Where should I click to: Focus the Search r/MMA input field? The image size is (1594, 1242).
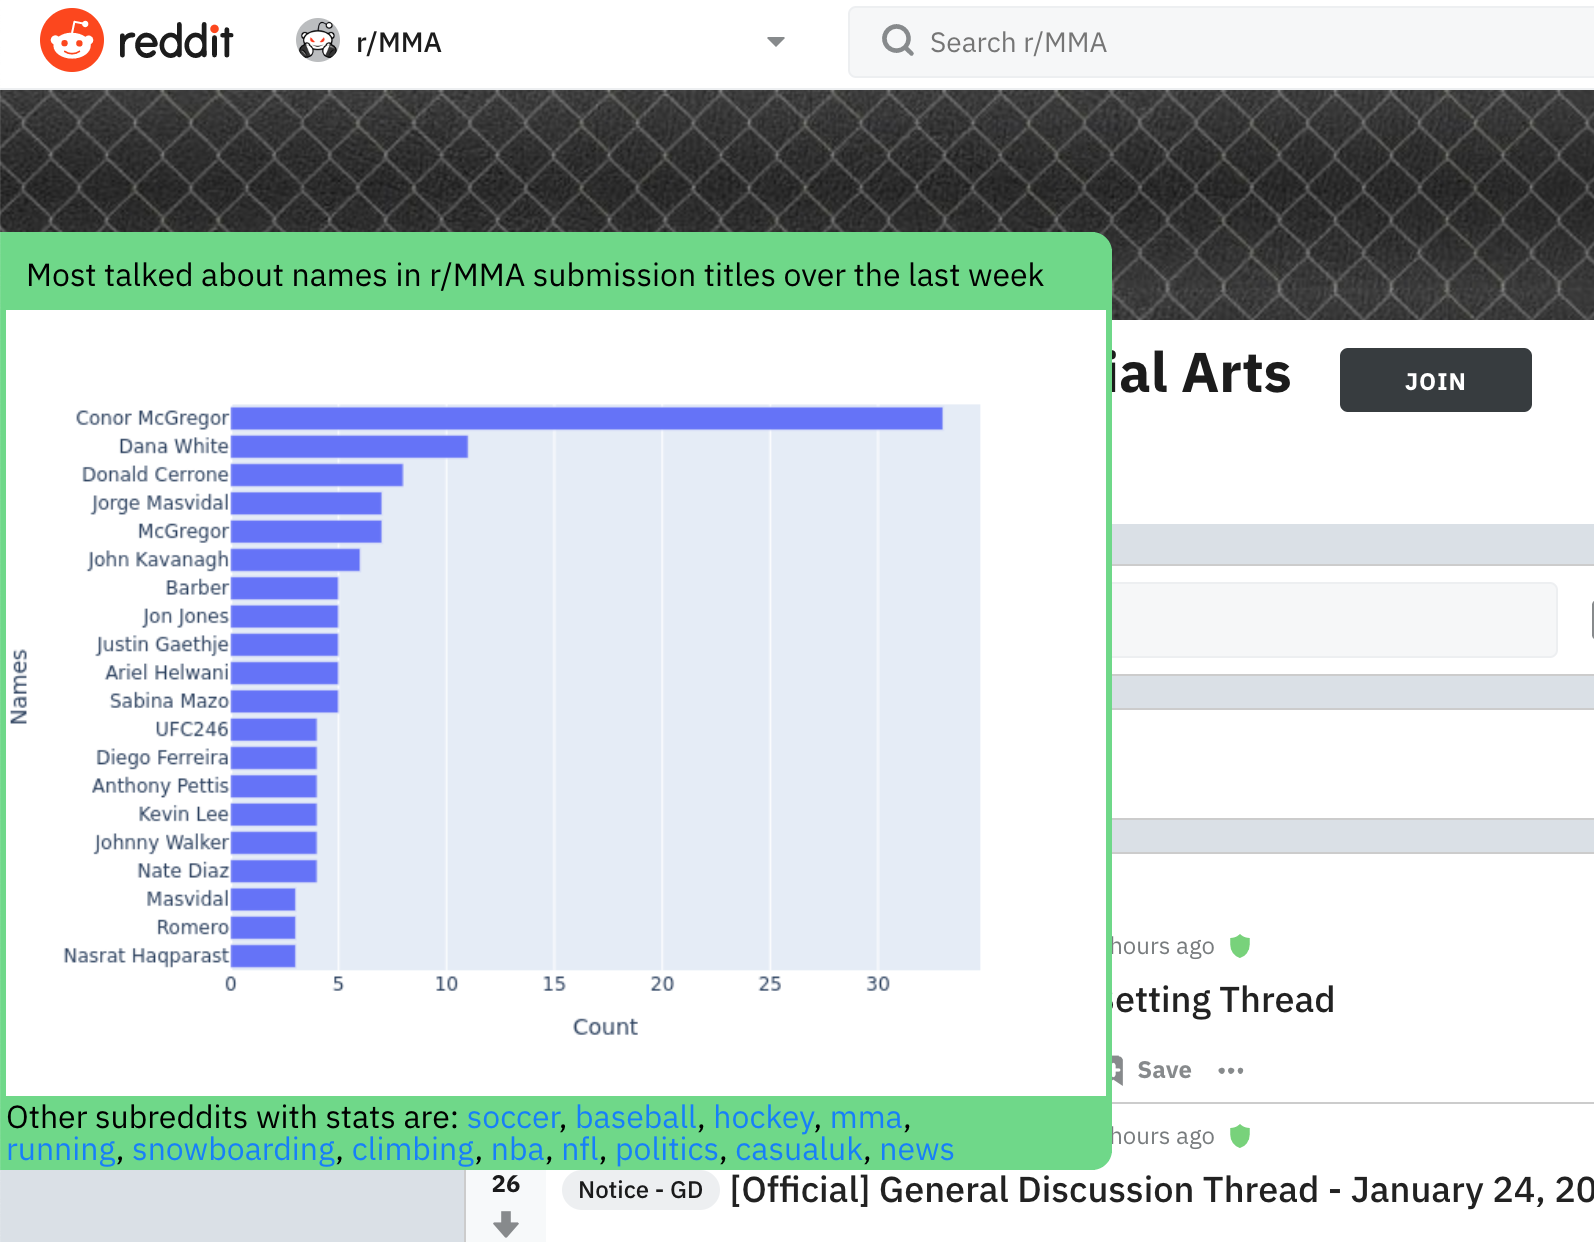coord(1220,42)
